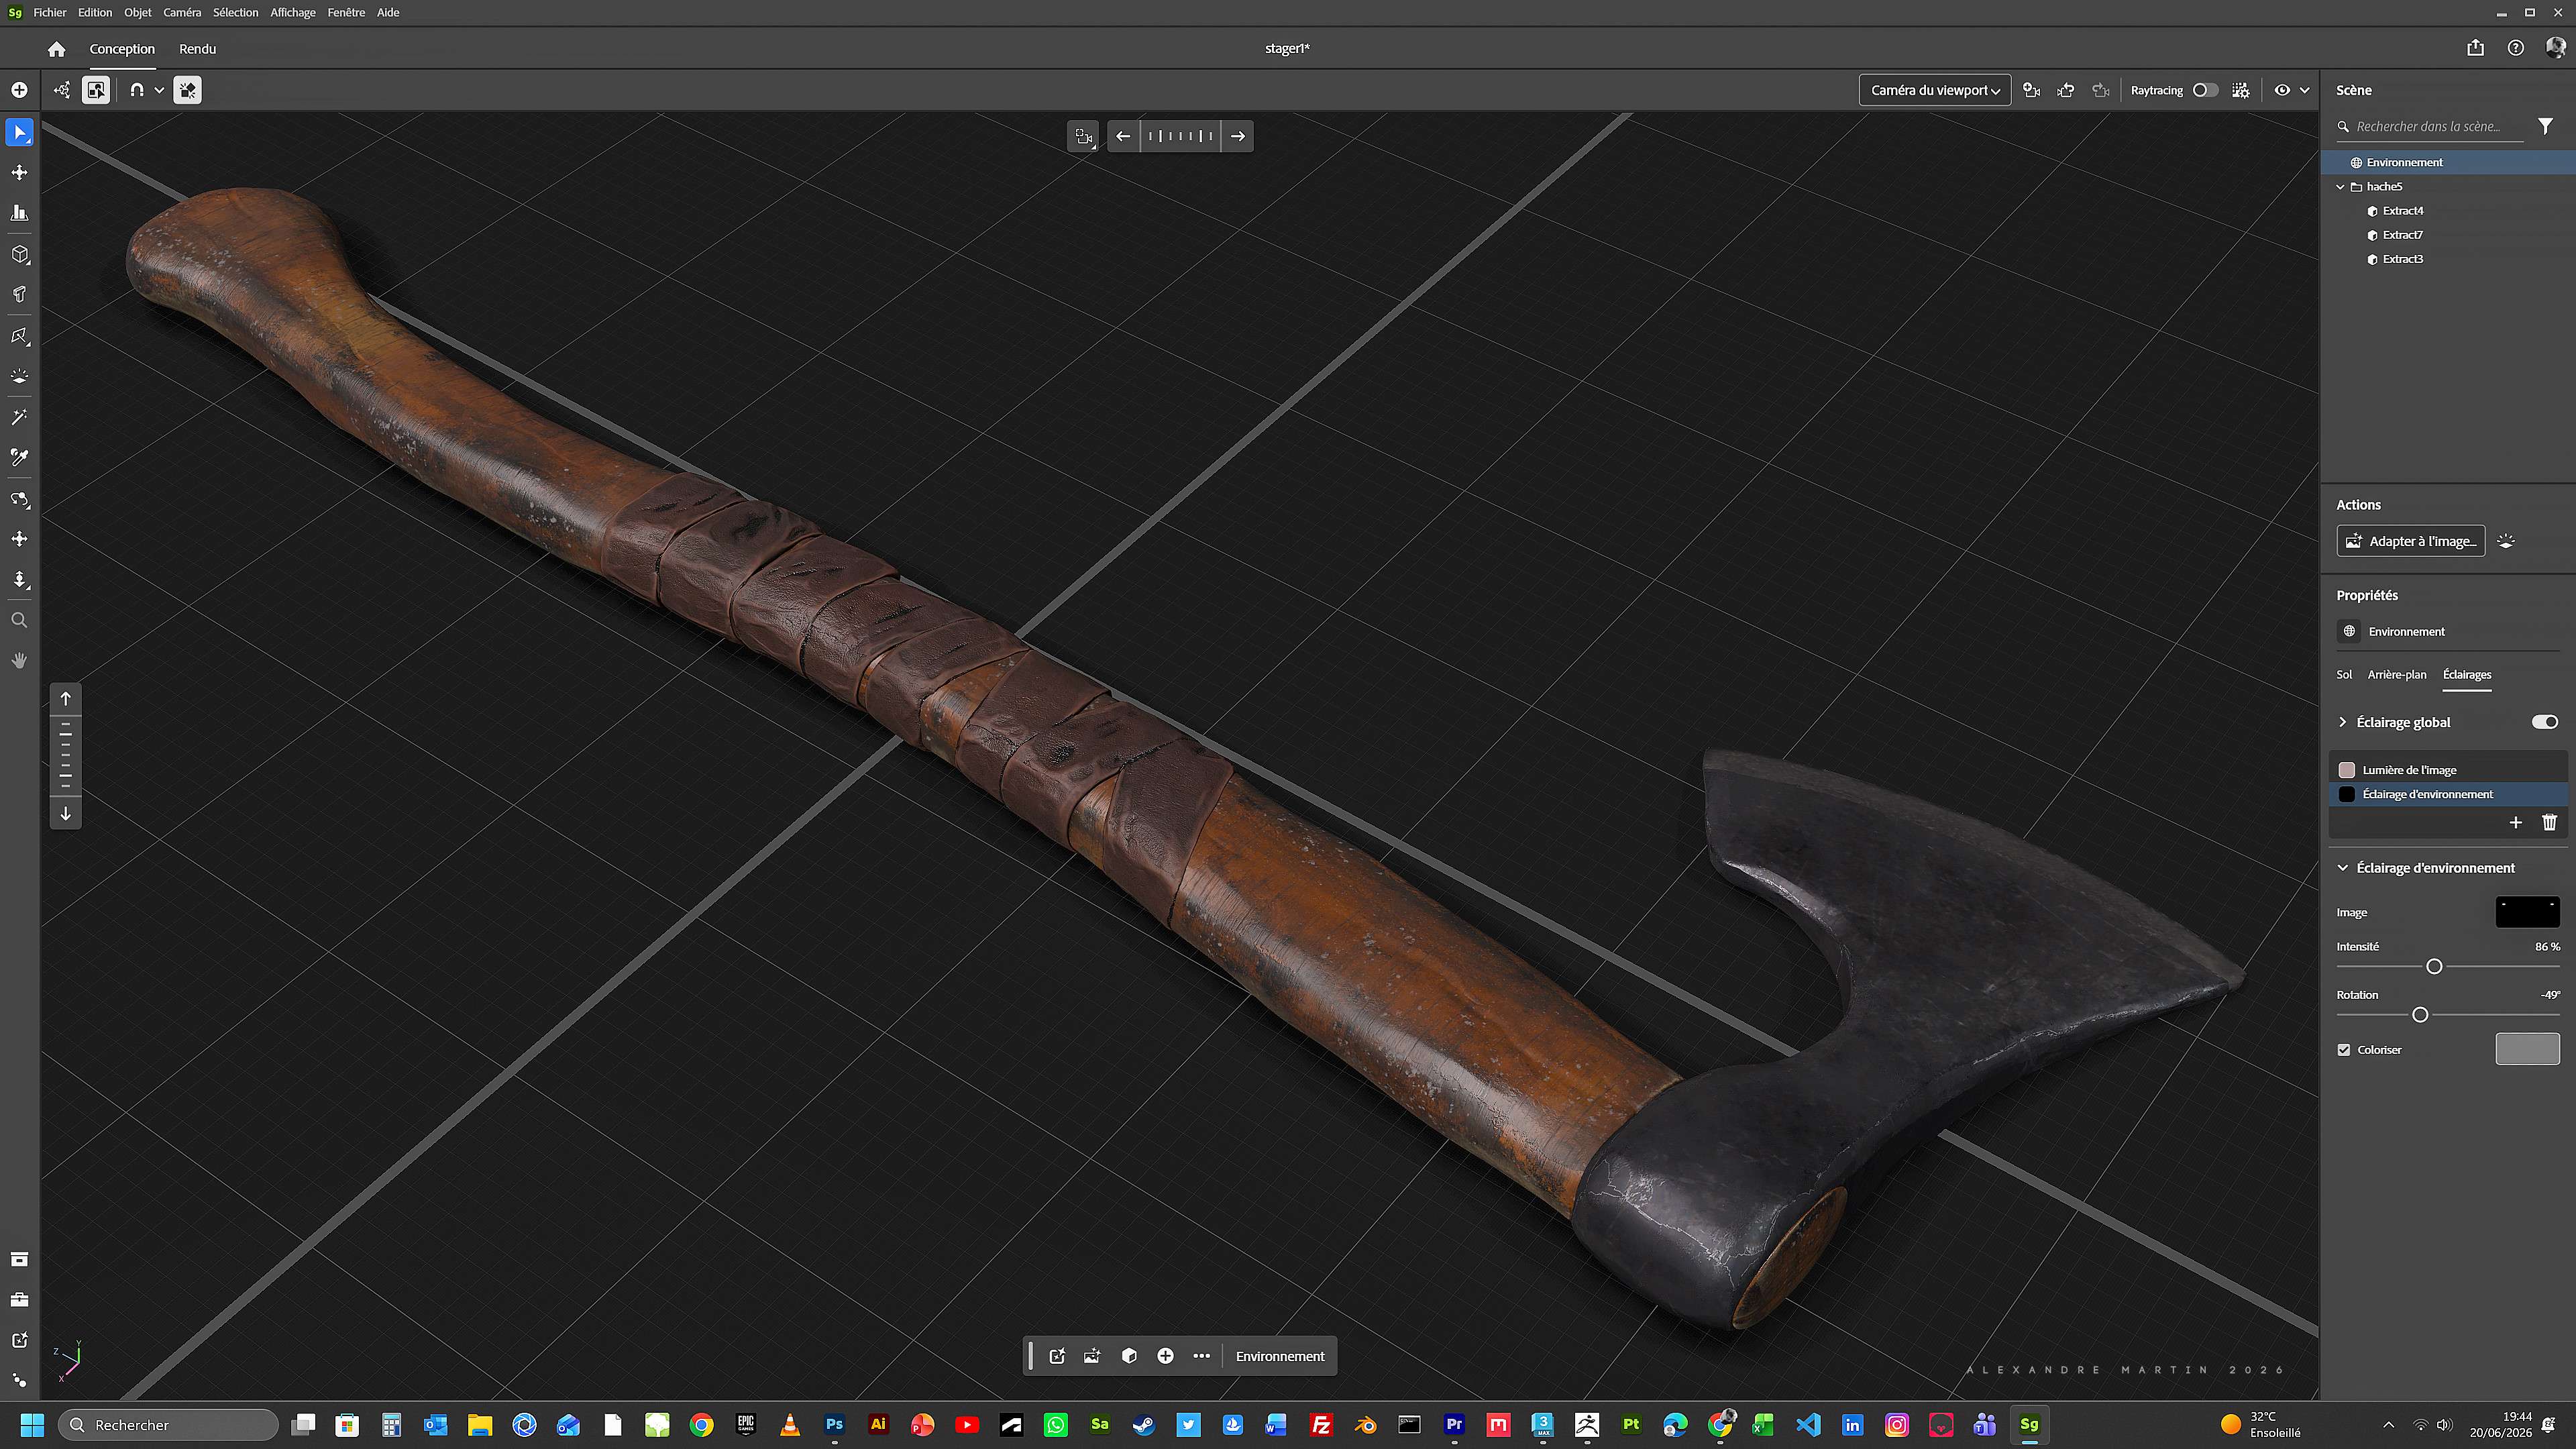Uncheck the Coloriser checkbox

point(2343,1050)
